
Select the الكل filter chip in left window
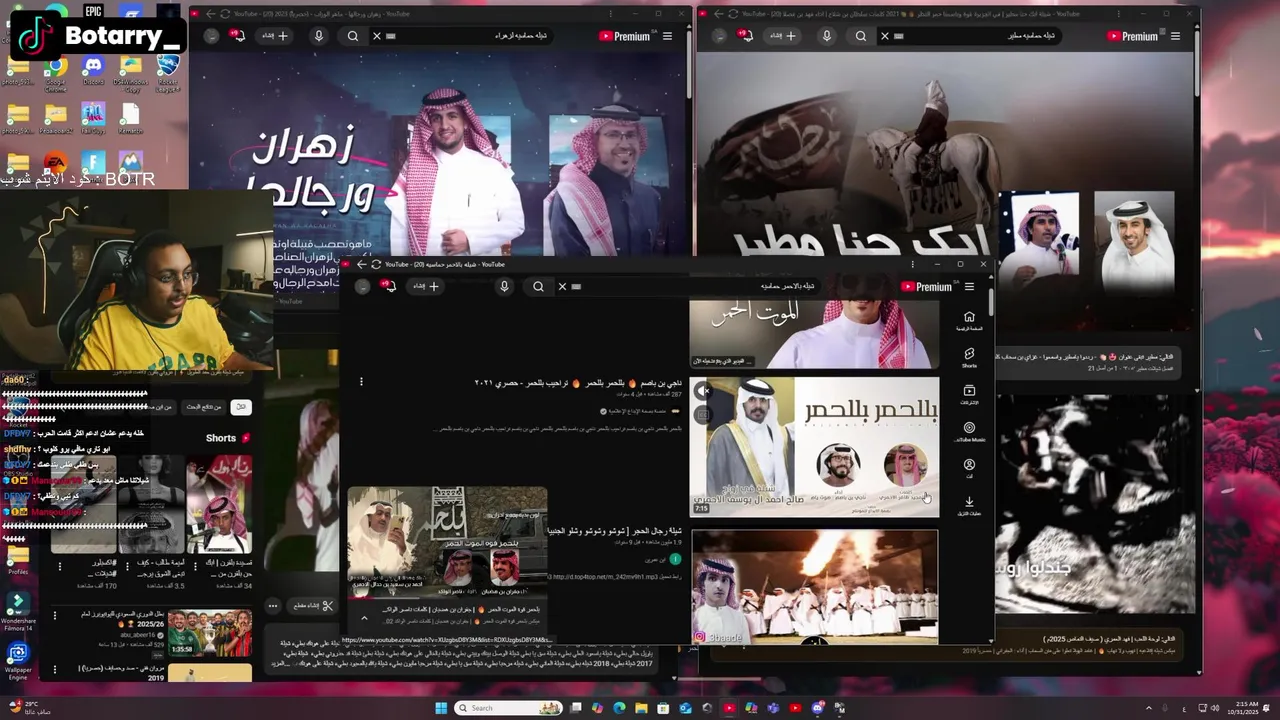pyautogui.click(x=240, y=407)
